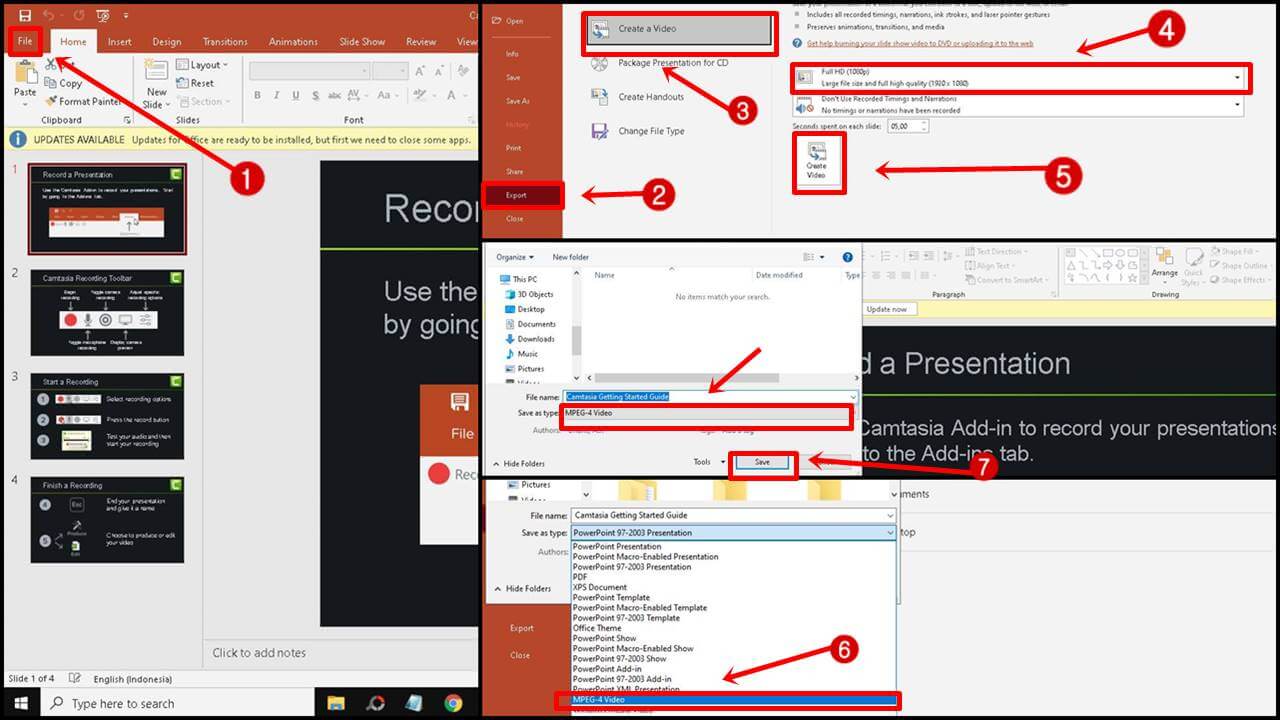Click the Save icon in Quick Access Toolbar
This screenshot has height=720, width=1280.
click(25, 15)
